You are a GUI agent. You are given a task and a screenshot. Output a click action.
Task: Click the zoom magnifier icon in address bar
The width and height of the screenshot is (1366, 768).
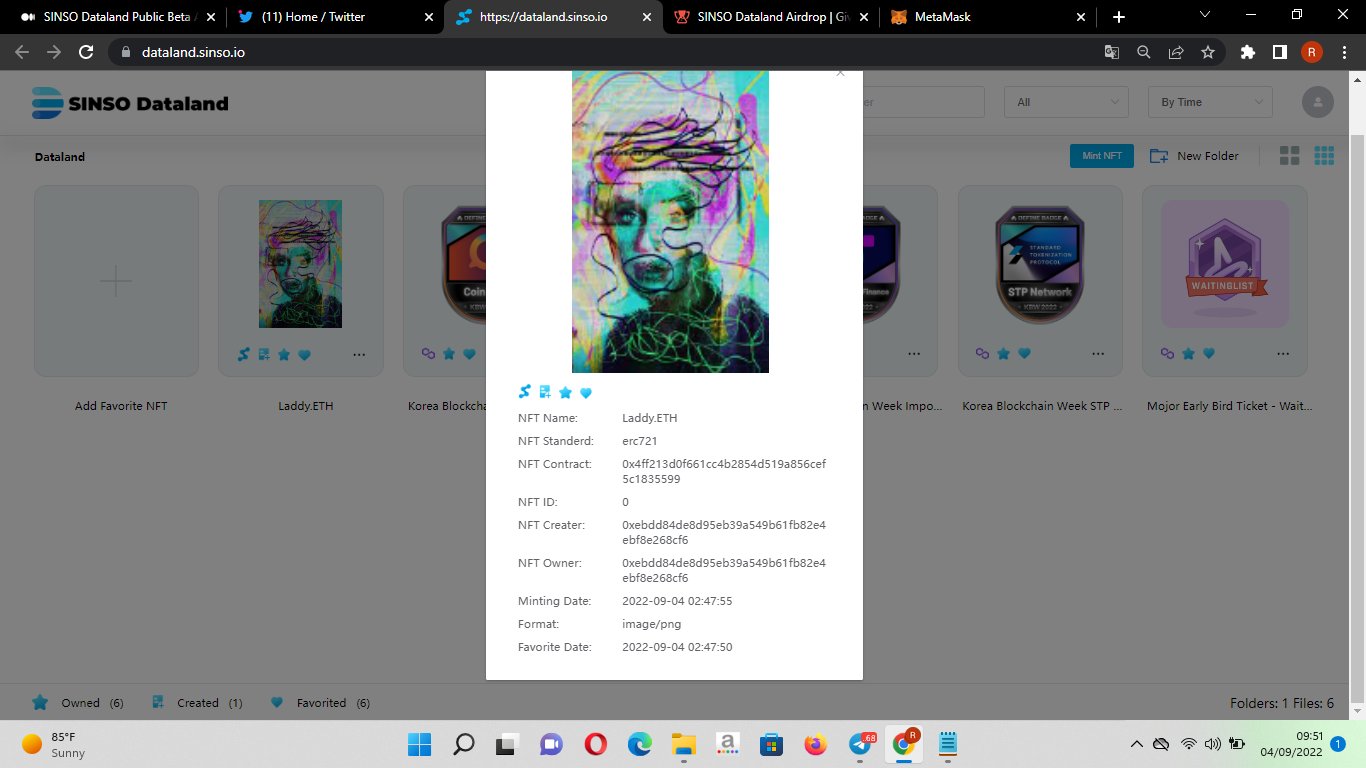(x=1143, y=52)
